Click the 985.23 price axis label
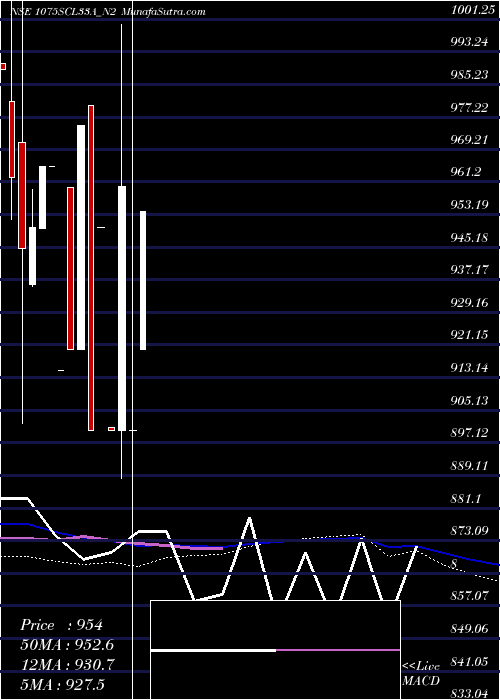 point(471,75)
